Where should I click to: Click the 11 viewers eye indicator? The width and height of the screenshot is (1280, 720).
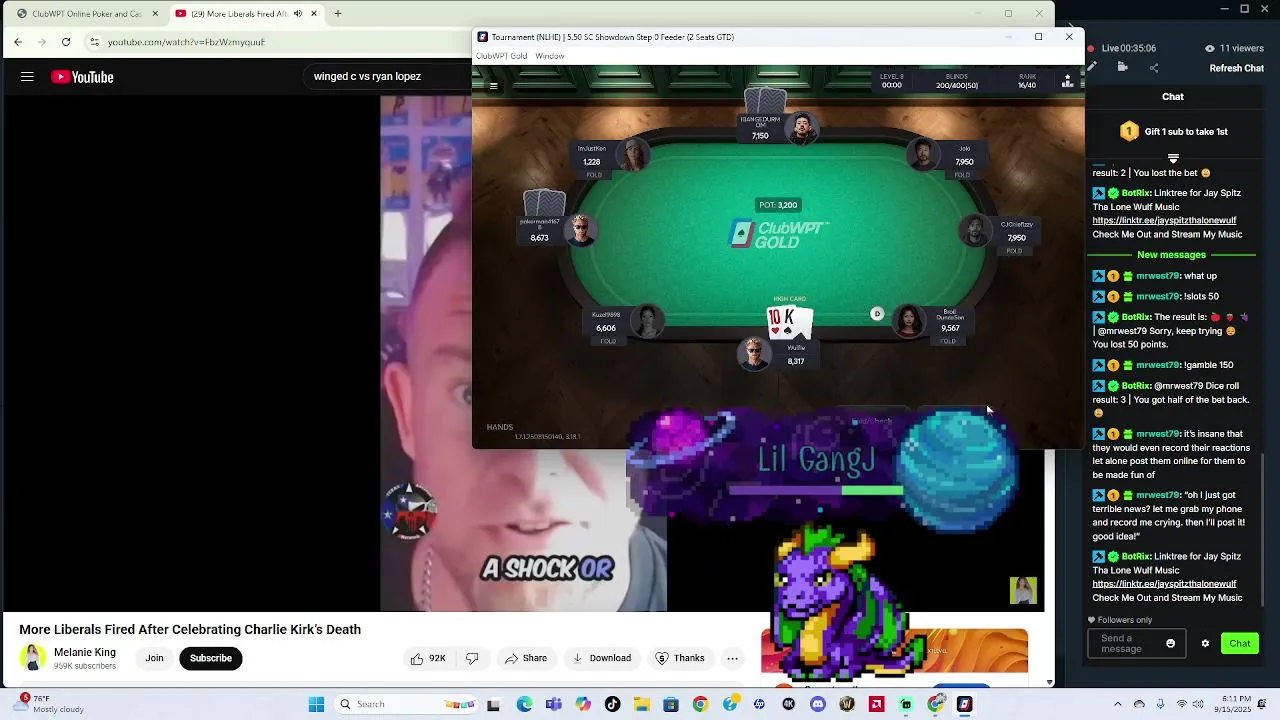pyautogui.click(x=1235, y=48)
